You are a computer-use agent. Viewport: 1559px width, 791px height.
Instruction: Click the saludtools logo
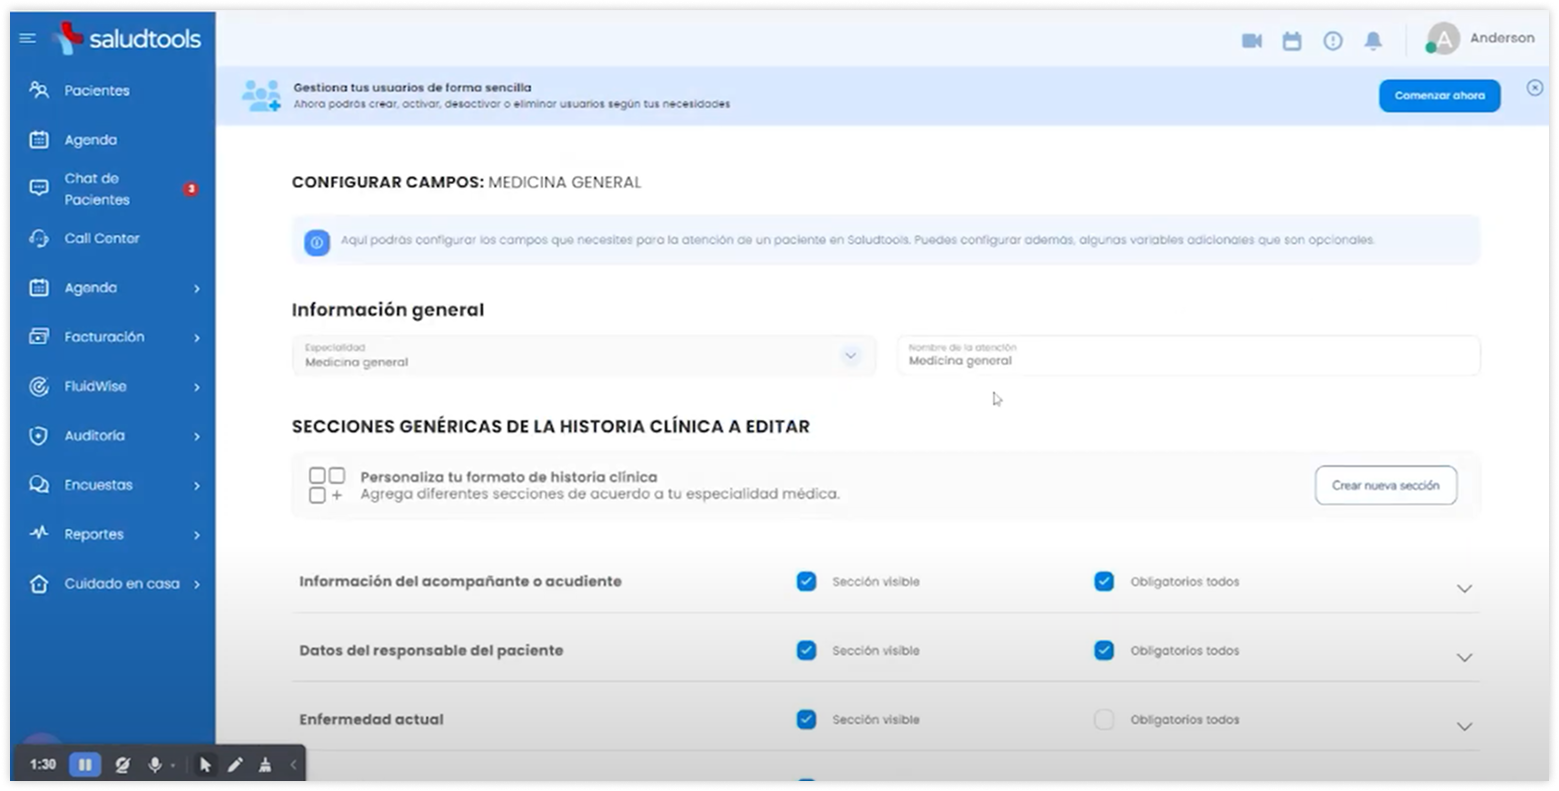[128, 38]
